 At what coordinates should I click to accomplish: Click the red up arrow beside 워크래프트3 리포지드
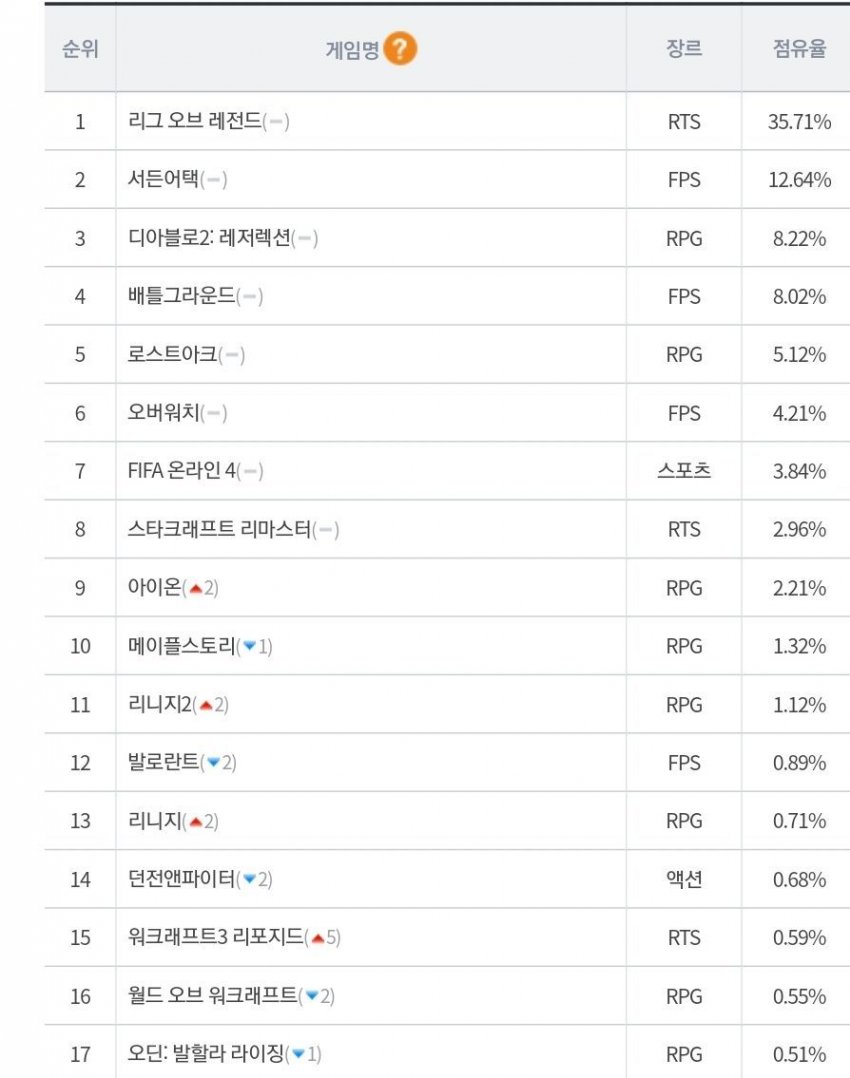317,938
